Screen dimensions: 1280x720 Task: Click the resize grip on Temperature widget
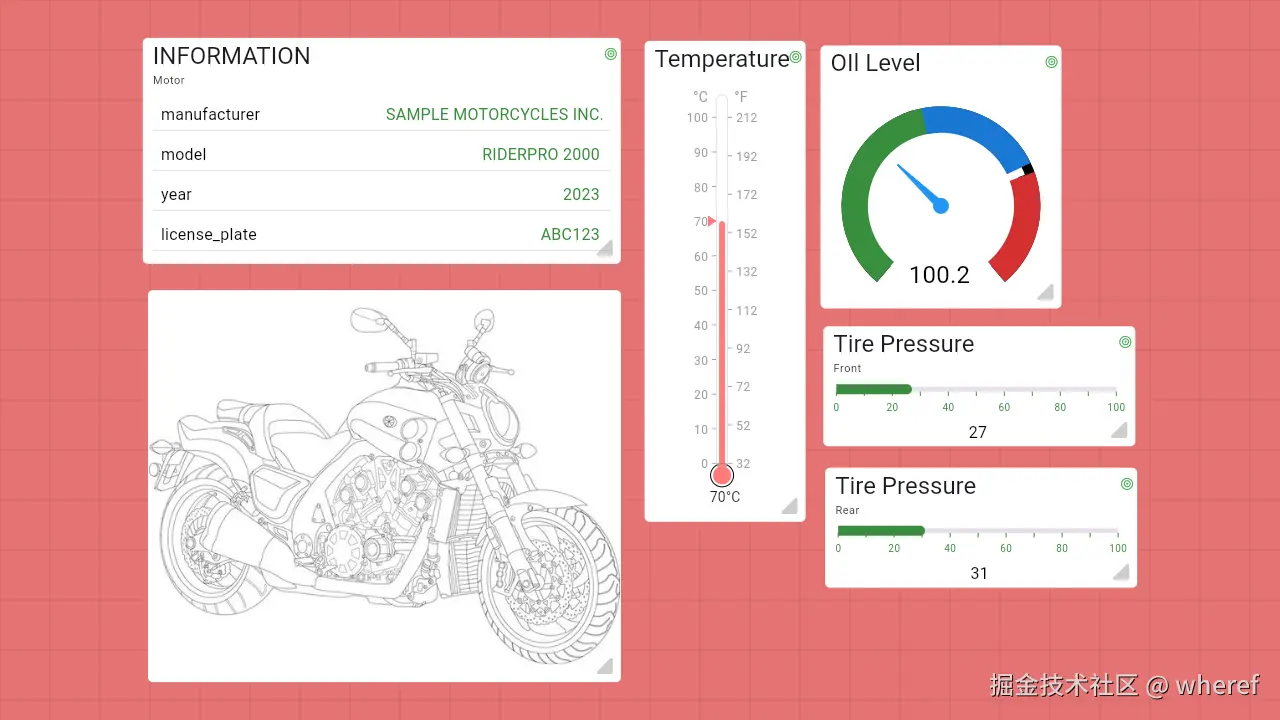tap(790, 505)
